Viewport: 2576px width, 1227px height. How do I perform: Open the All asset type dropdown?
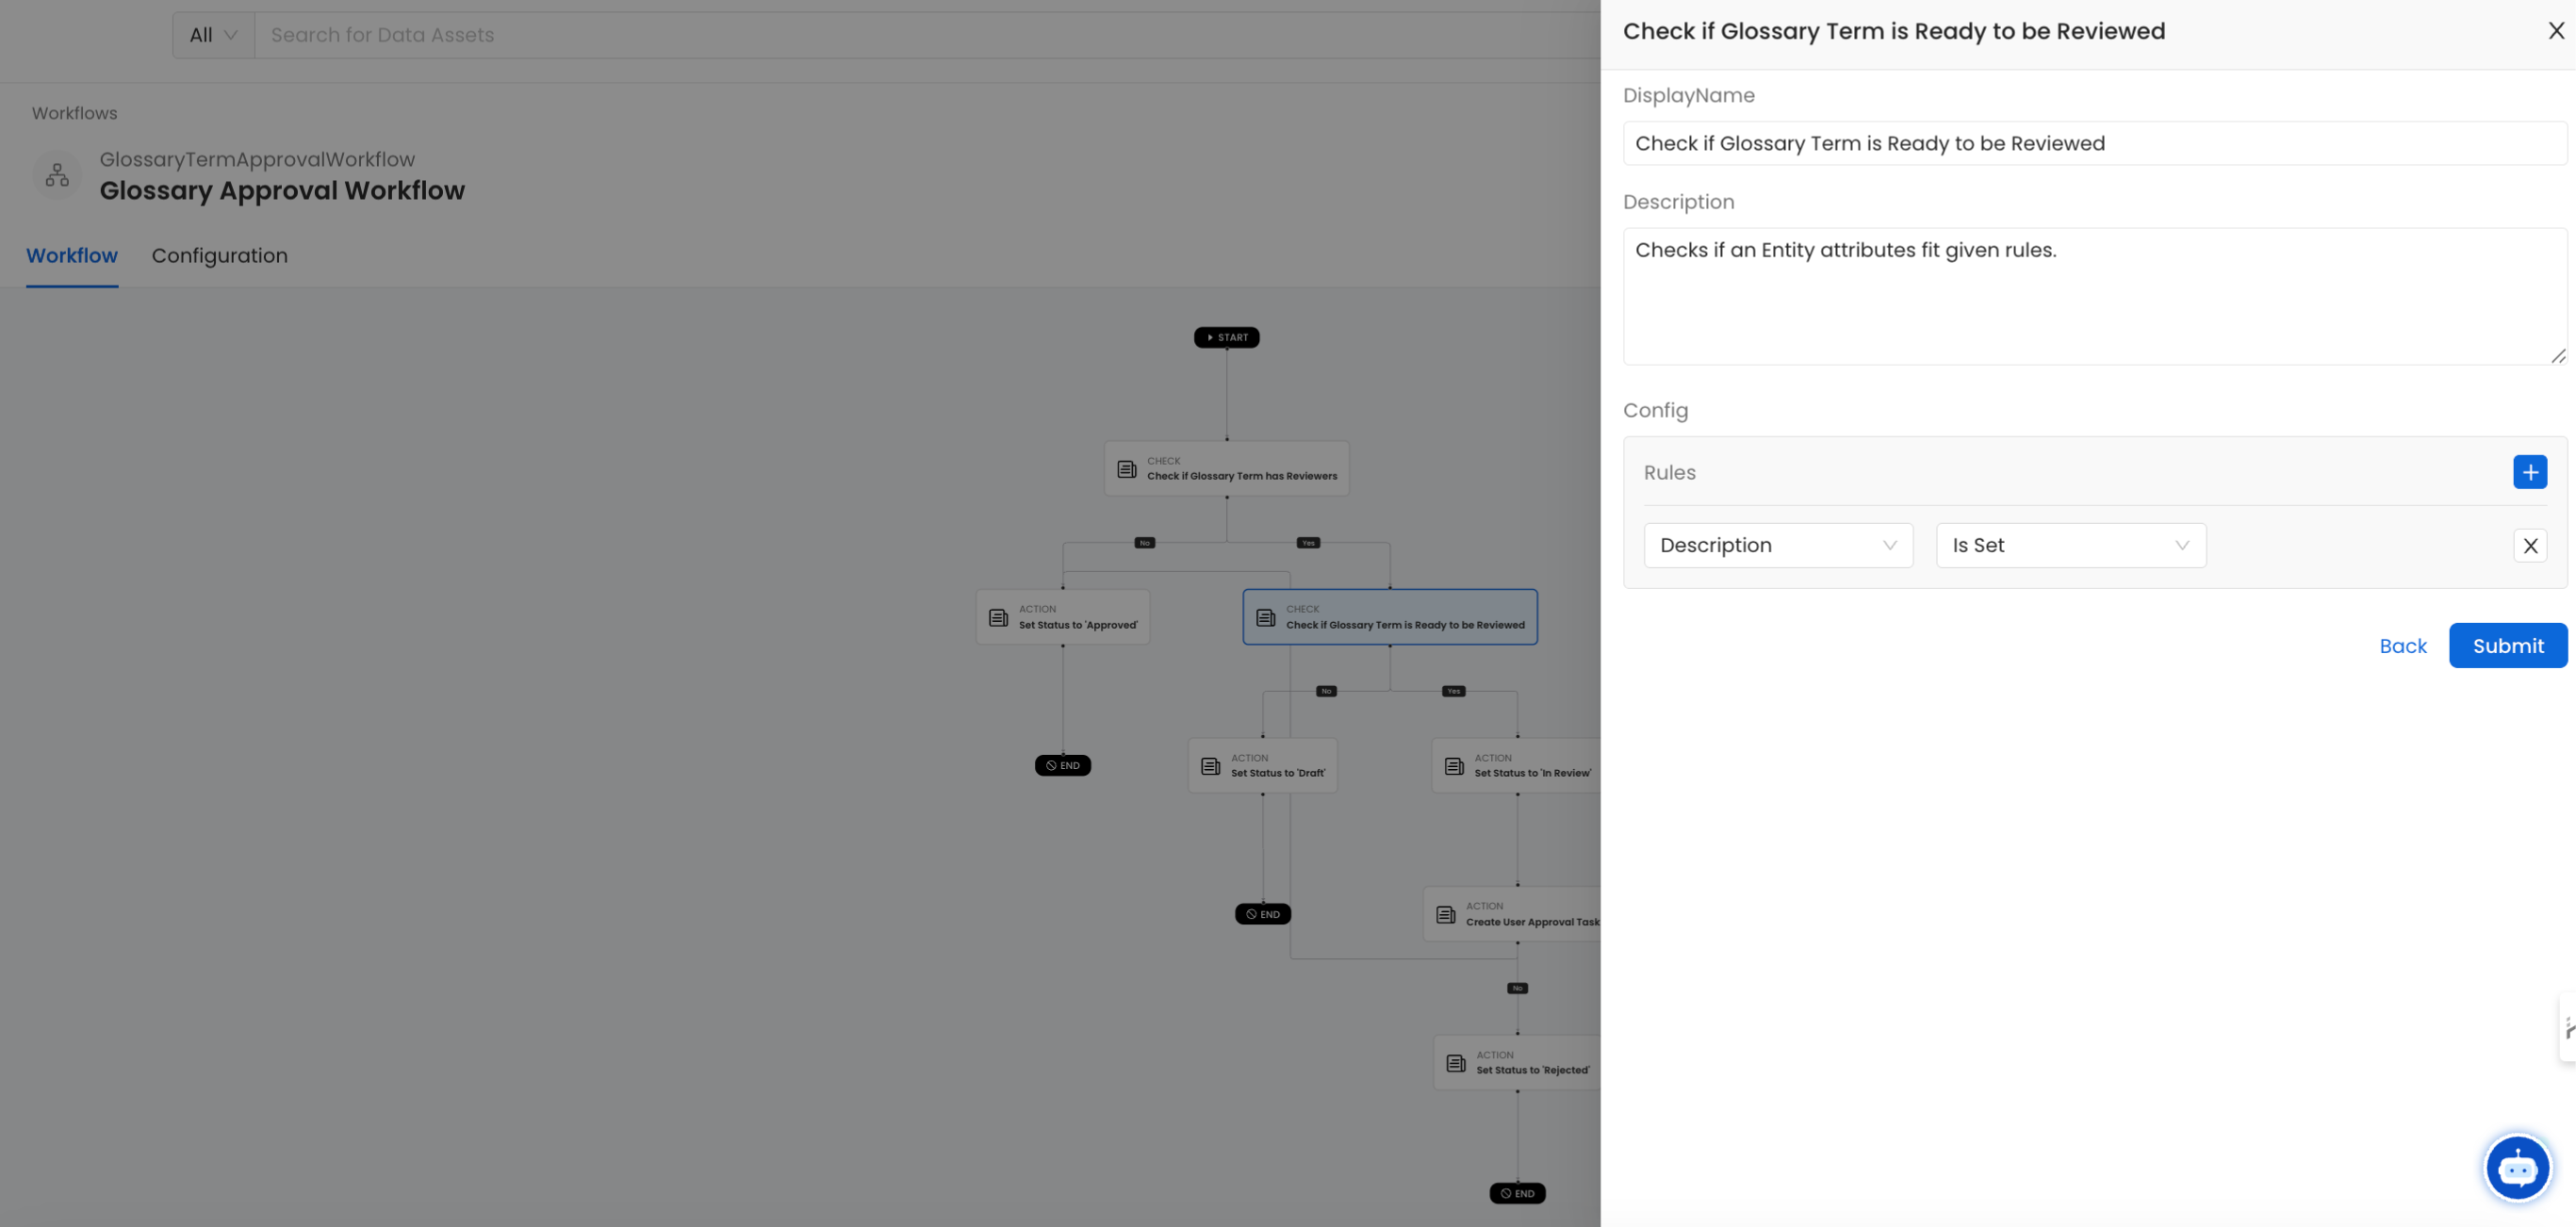coord(213,35)
